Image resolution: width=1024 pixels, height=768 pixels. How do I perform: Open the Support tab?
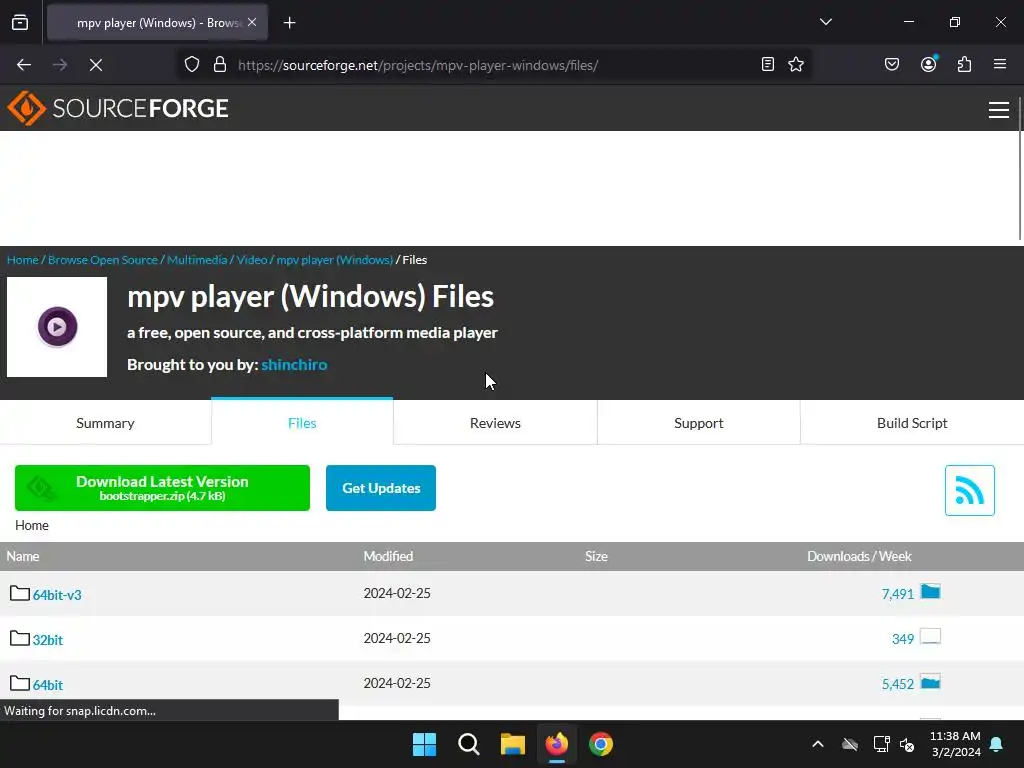pyautogui.click(x=698, y=423)
